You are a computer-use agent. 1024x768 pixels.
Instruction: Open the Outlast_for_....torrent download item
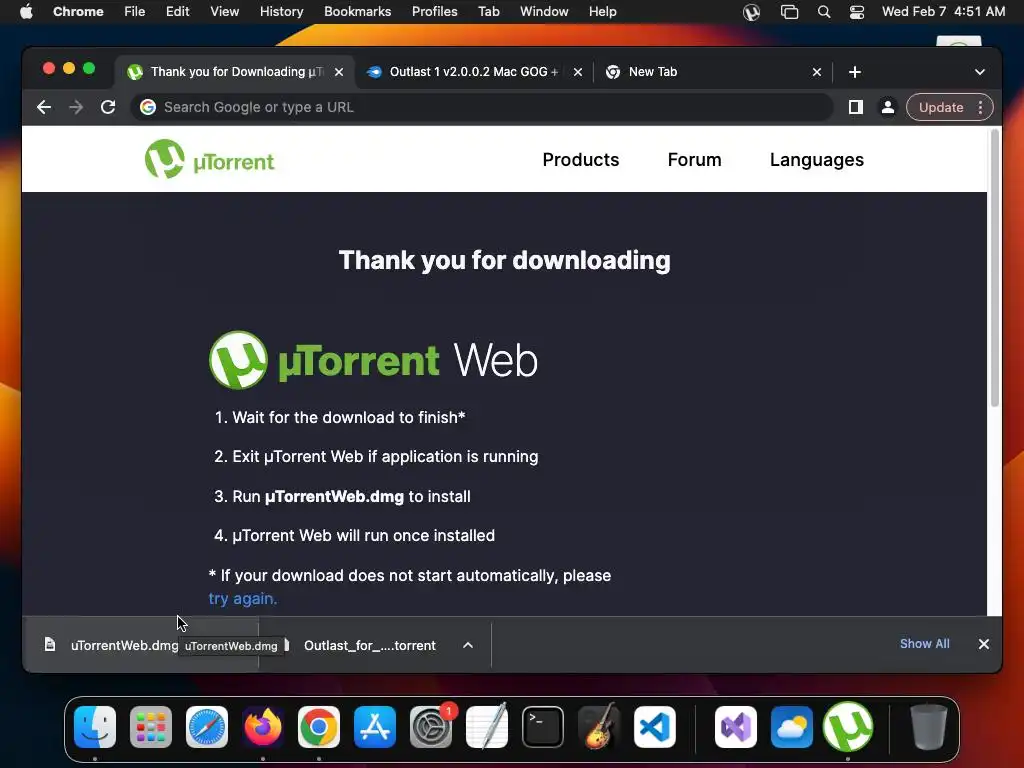click(370, 645)
